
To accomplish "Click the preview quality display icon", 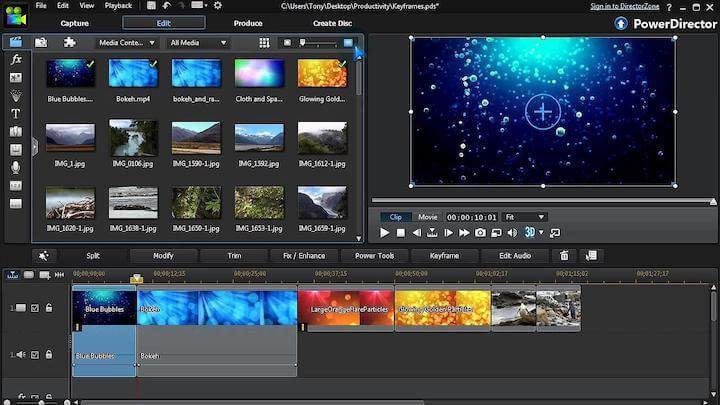I will (496, 233).
